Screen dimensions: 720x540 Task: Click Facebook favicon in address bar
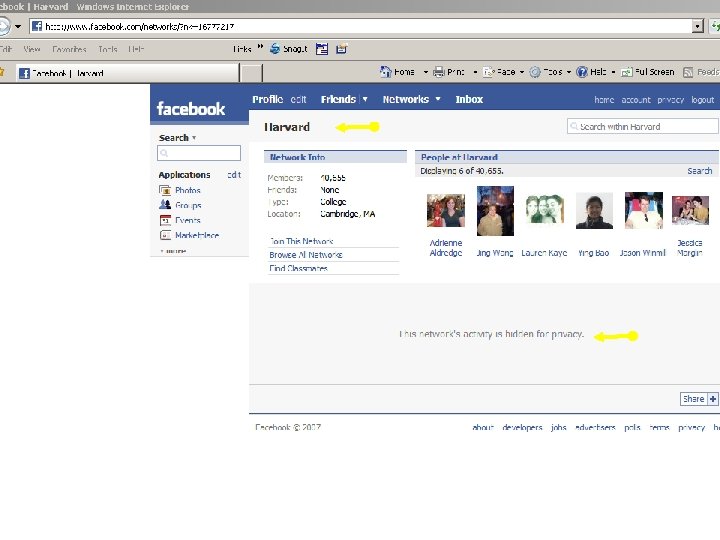coord(37,26)
